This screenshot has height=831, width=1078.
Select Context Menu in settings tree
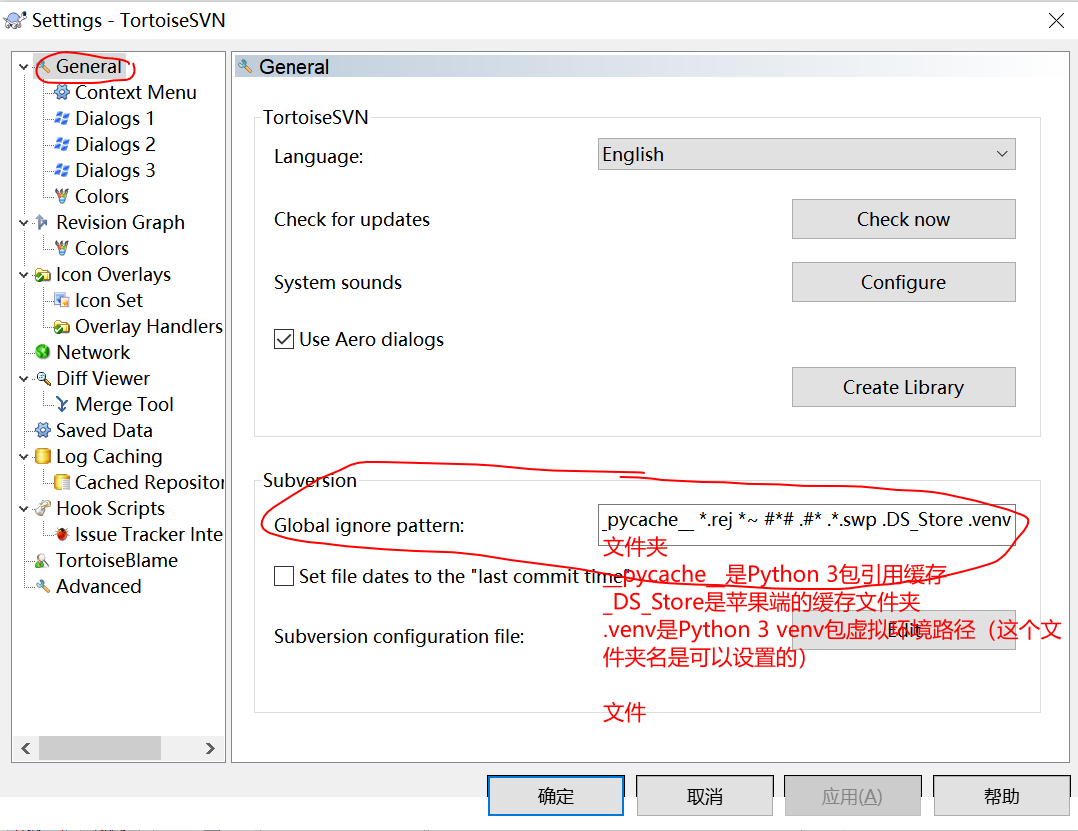[x=135, y=92]
